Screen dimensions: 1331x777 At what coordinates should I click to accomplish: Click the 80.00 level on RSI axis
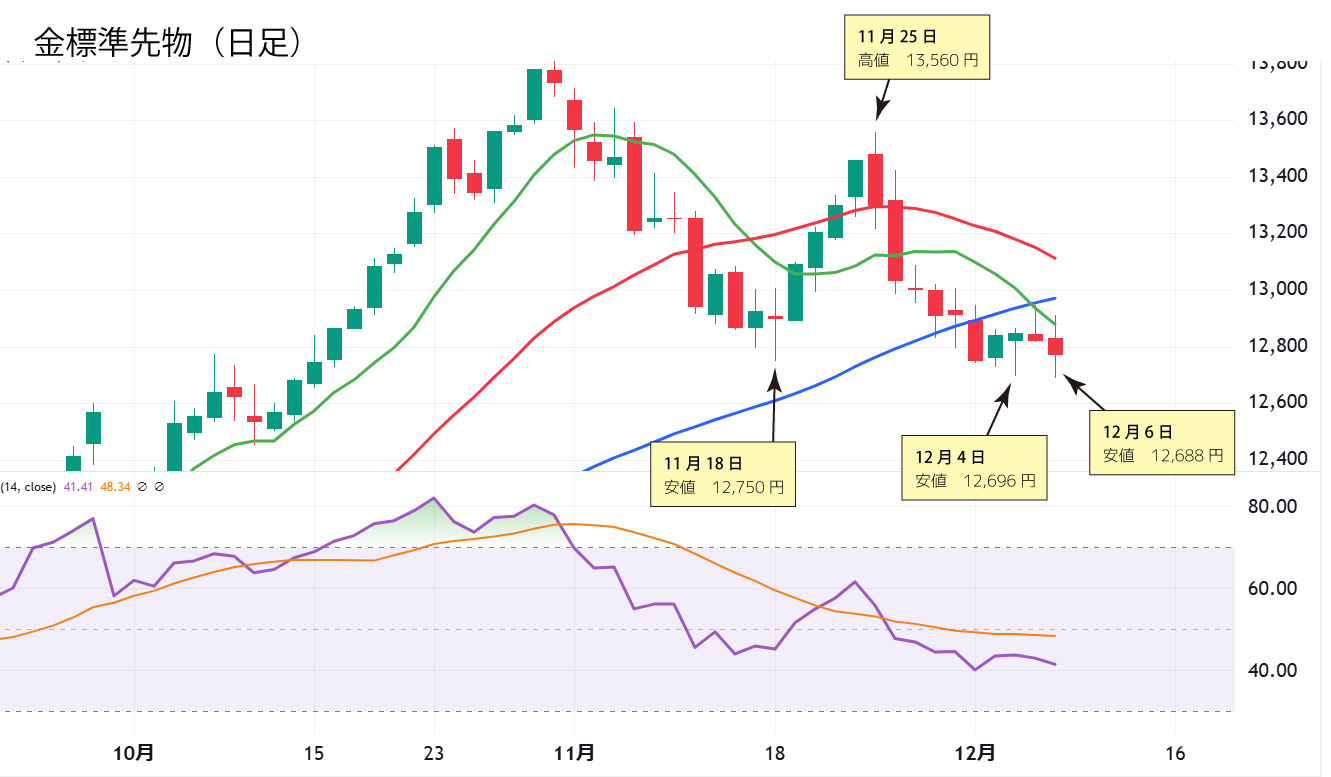(1274, 507)
